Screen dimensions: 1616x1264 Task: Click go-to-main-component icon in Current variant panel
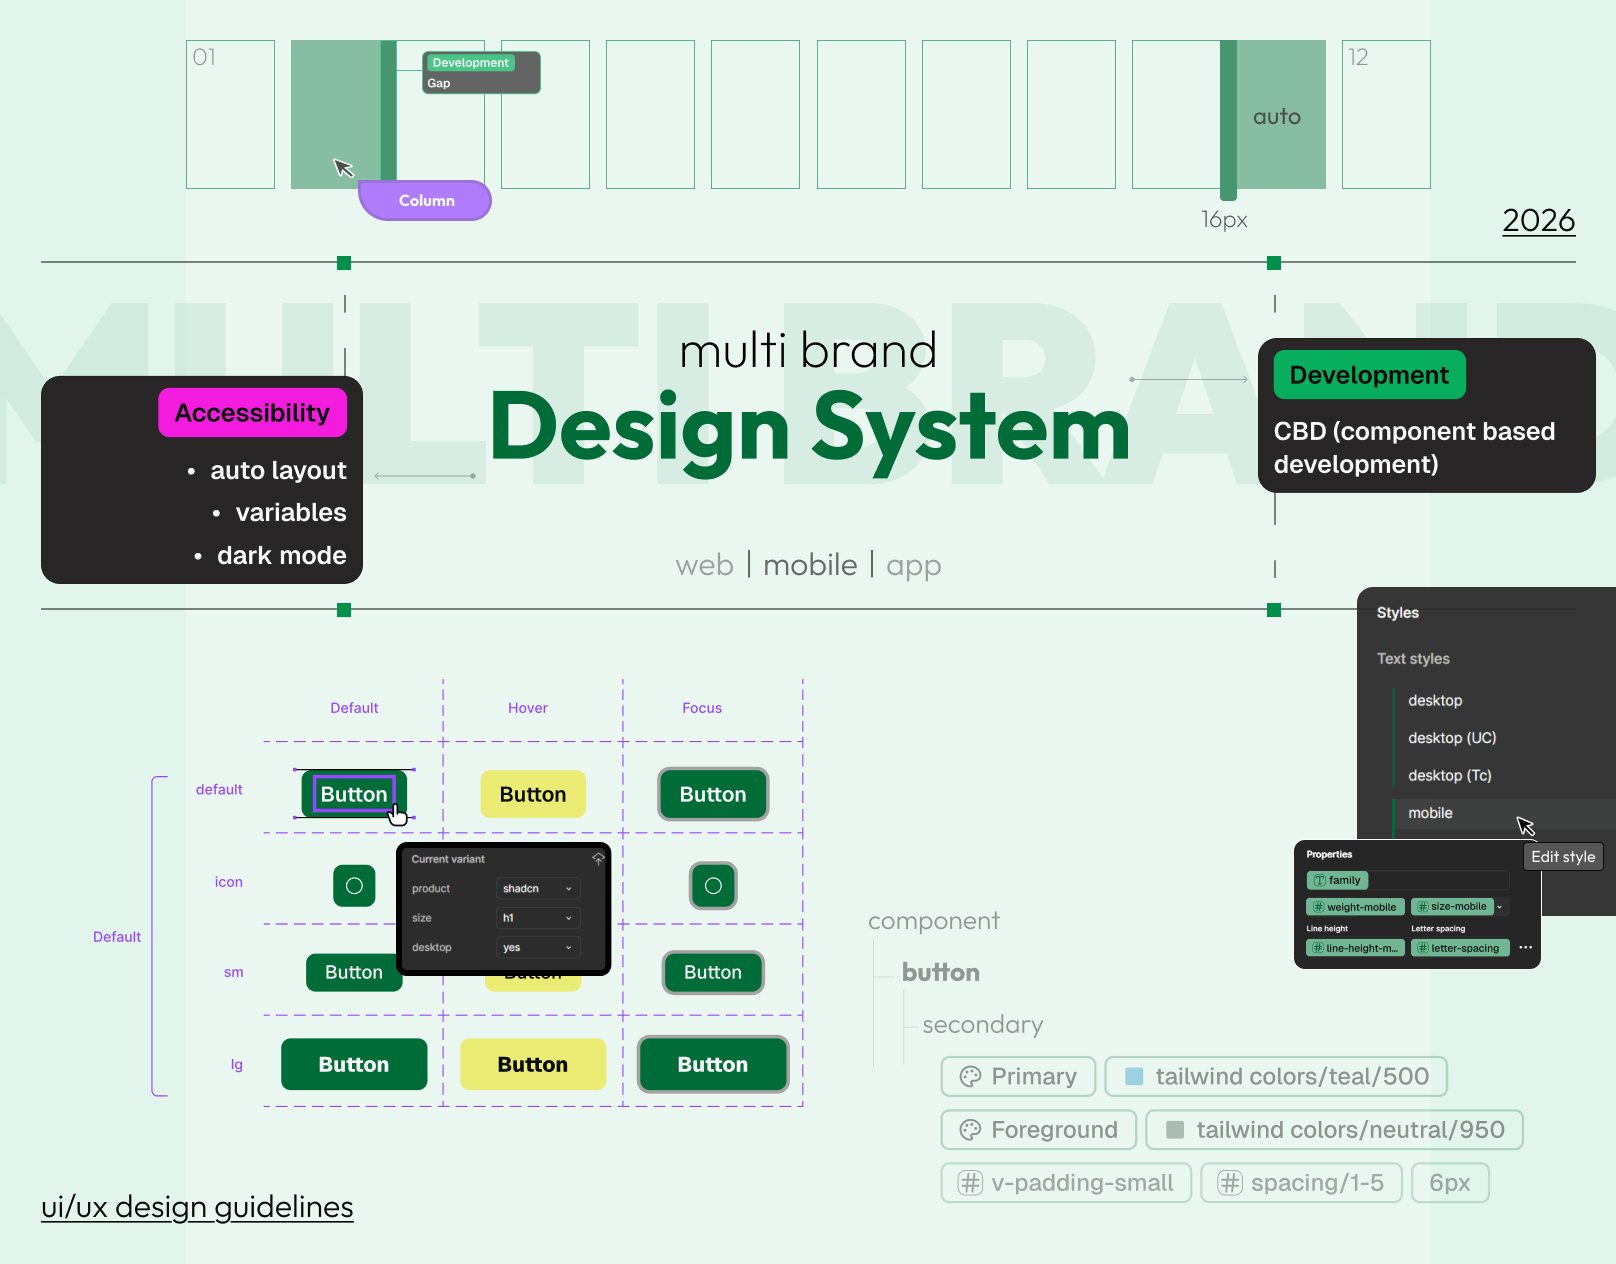click(598, 859)
